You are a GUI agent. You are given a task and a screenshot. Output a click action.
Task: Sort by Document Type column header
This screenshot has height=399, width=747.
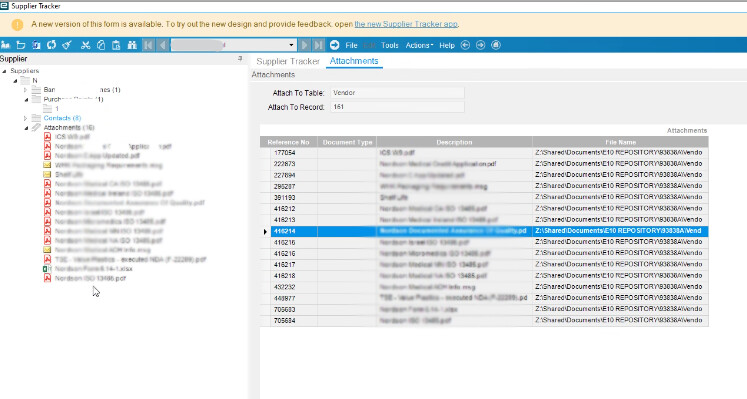[347, 142]
